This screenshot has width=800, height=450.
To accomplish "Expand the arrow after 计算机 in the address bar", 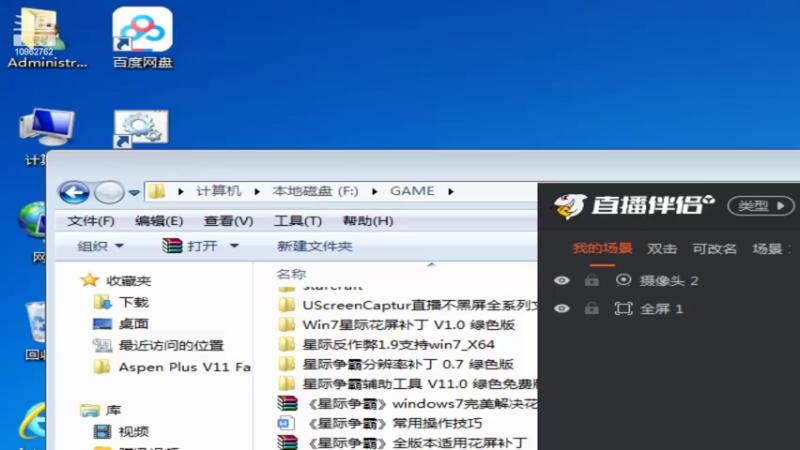I will [257, 192].
